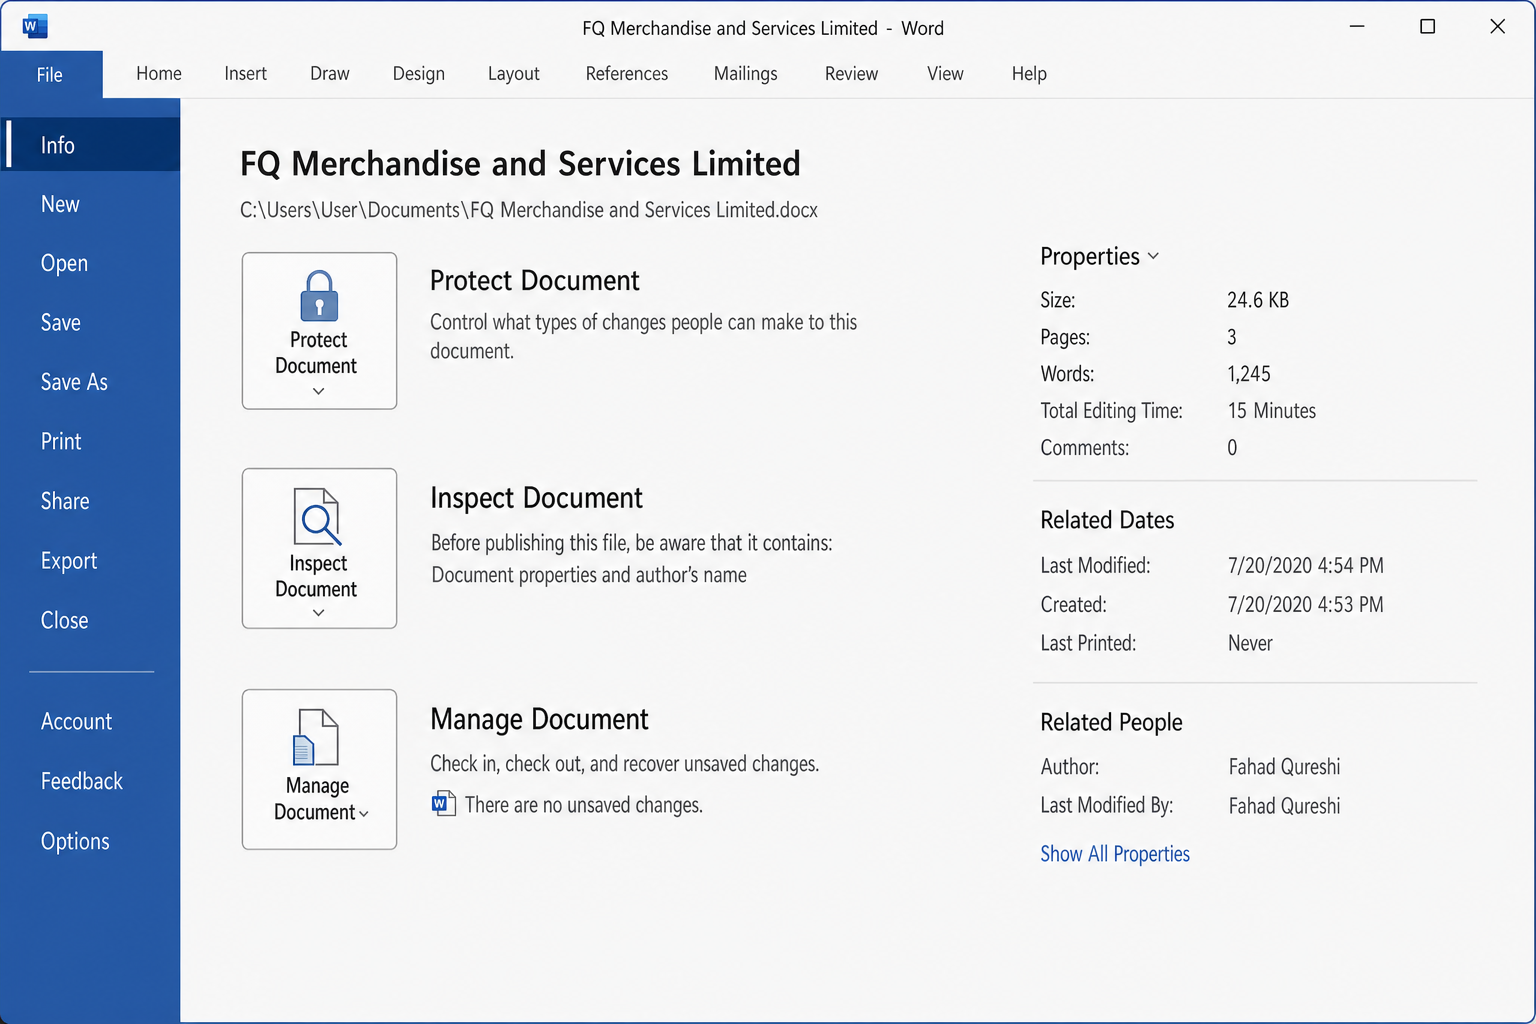This screenshot has width=1536, height=1024.
Task: Click the pages icon of Manage Document
Action: click(316, 737)
